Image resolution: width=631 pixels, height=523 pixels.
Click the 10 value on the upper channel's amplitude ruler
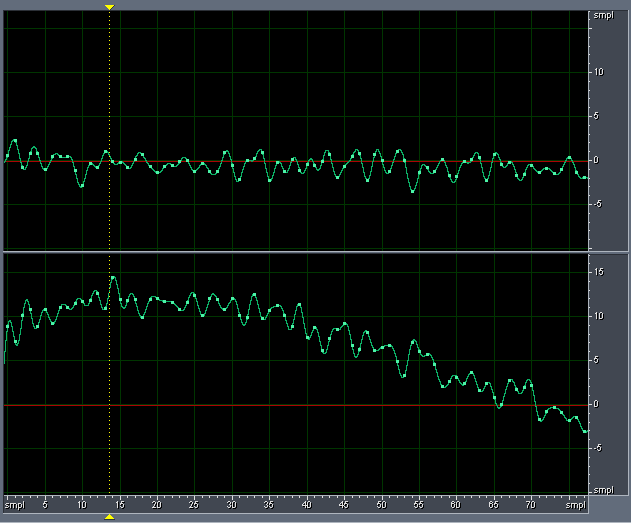click(x=599, y=72)
